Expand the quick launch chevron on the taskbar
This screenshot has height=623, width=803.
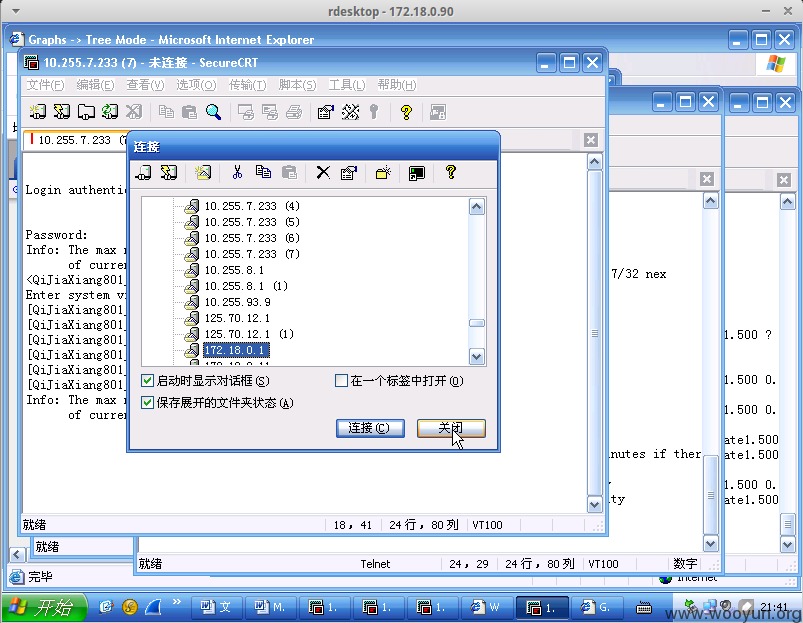click(x=177, y=602)
